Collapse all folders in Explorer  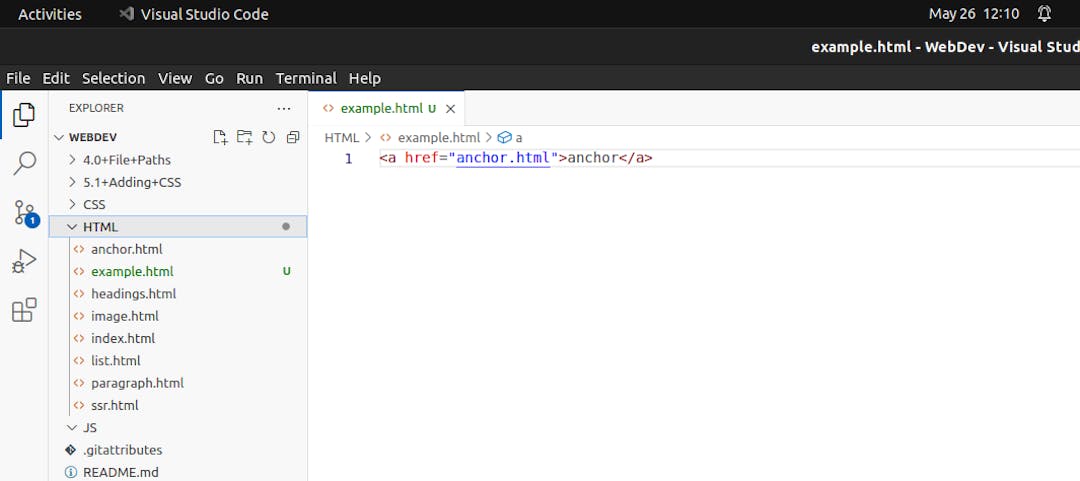click(292, 137)
